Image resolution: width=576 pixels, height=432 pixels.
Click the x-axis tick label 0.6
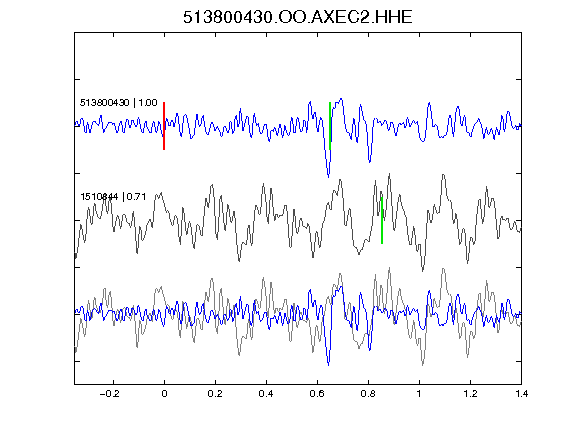click(x=317, y=394)
